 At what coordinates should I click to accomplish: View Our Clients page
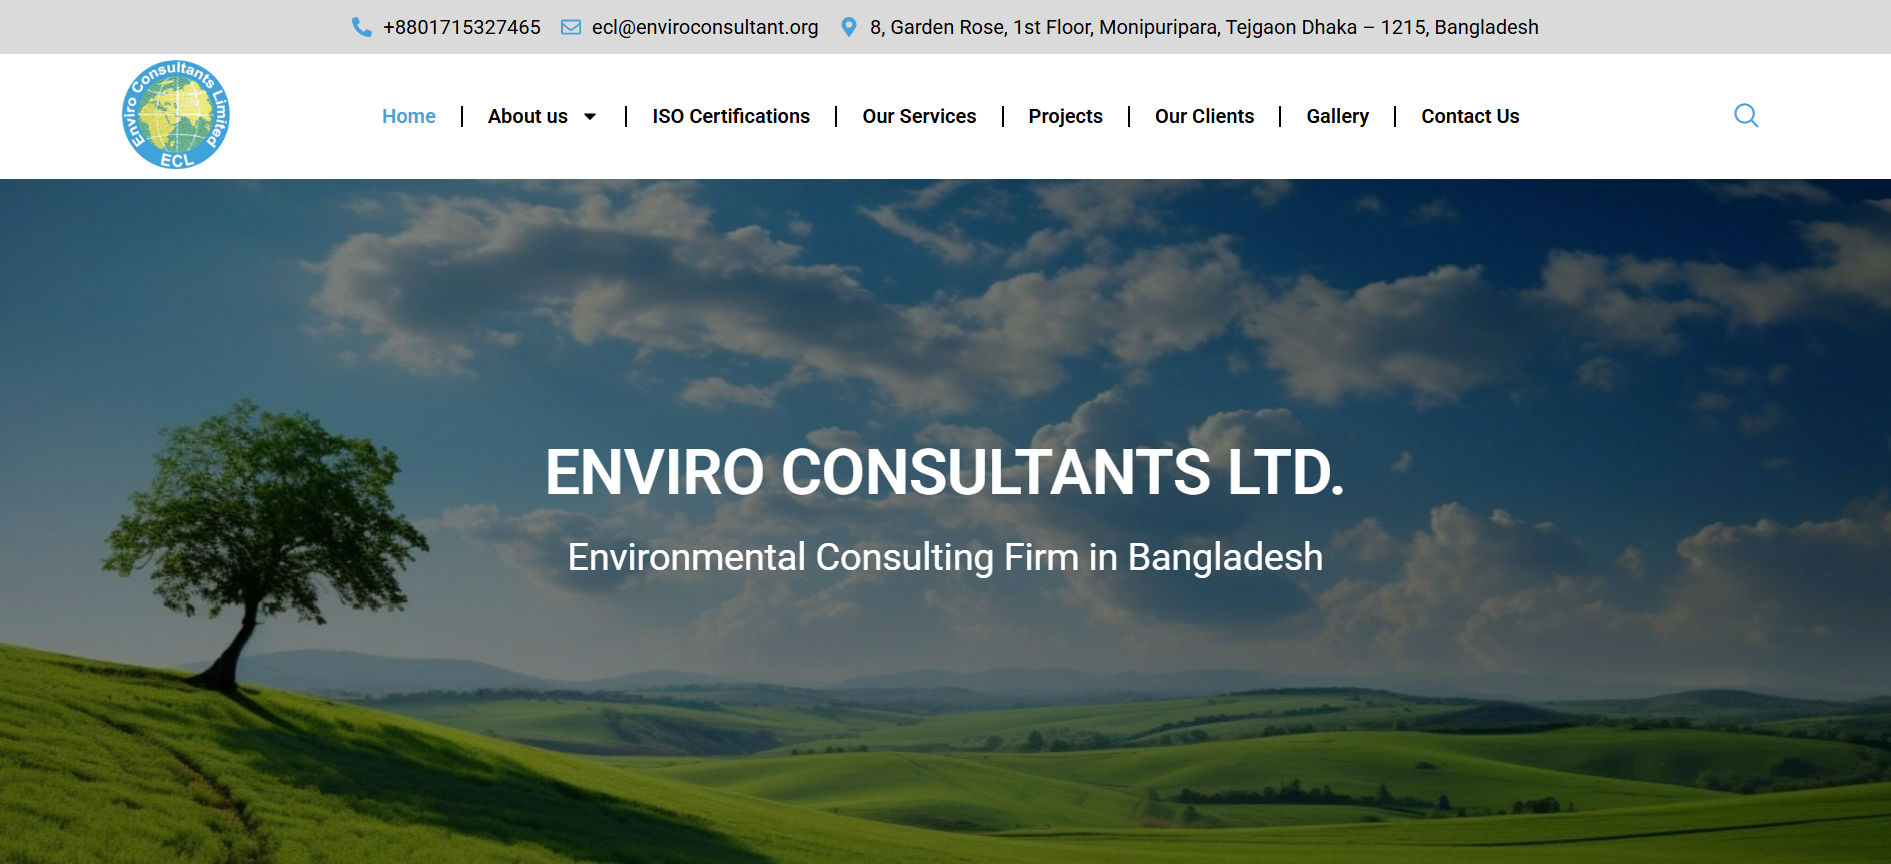tap(1204, 116)
